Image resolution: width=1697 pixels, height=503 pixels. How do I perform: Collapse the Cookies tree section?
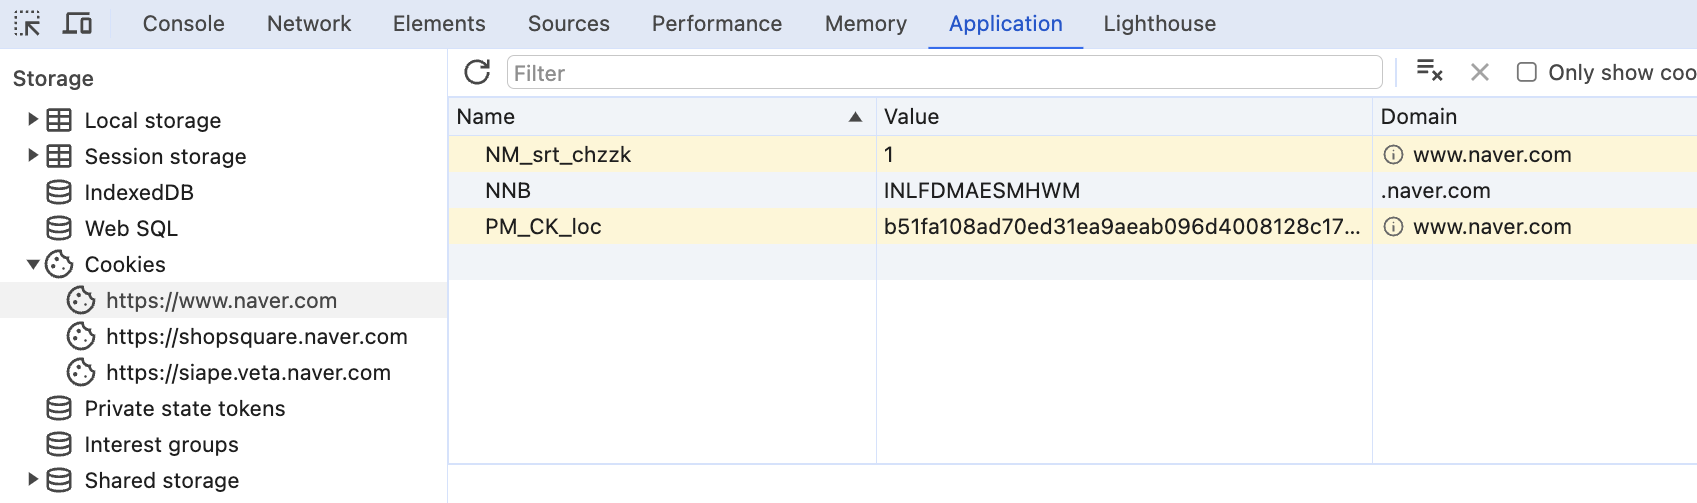pos(33,264)
